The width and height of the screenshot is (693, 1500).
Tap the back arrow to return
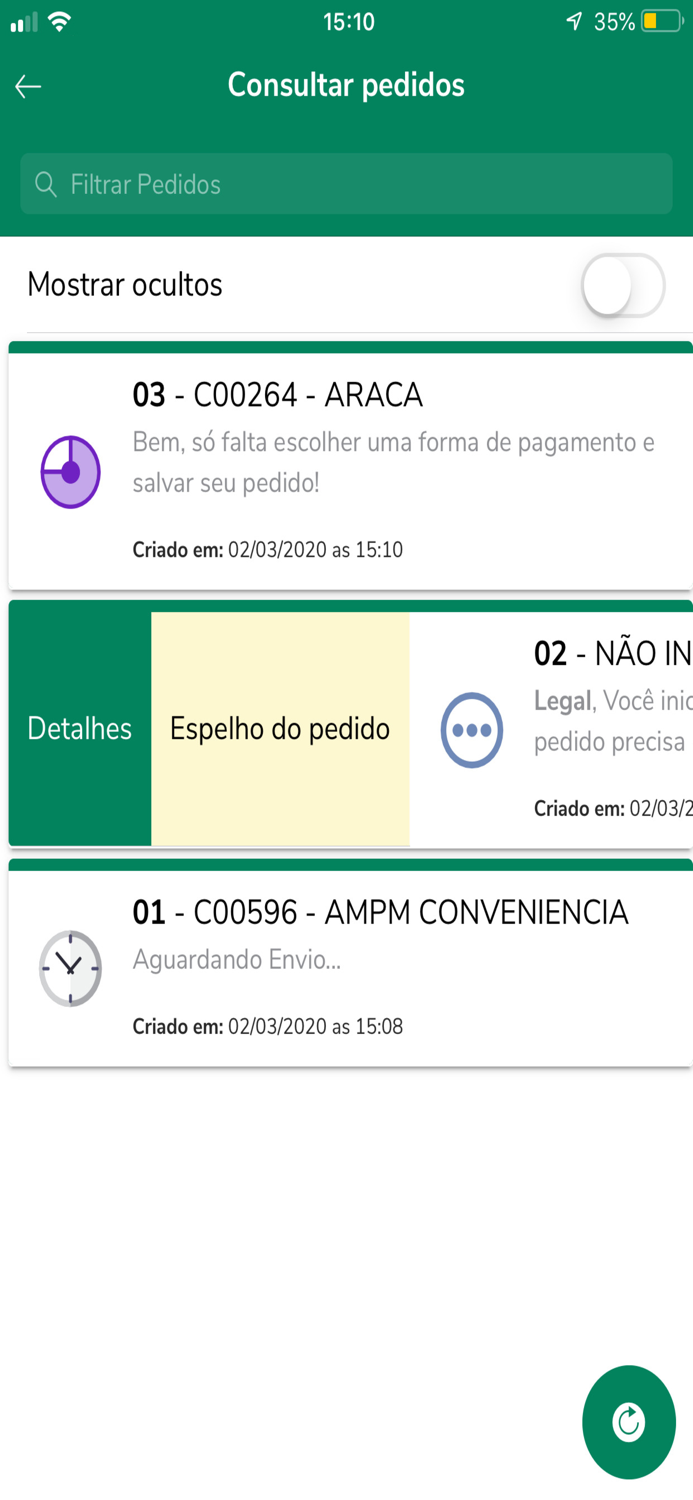27,86
